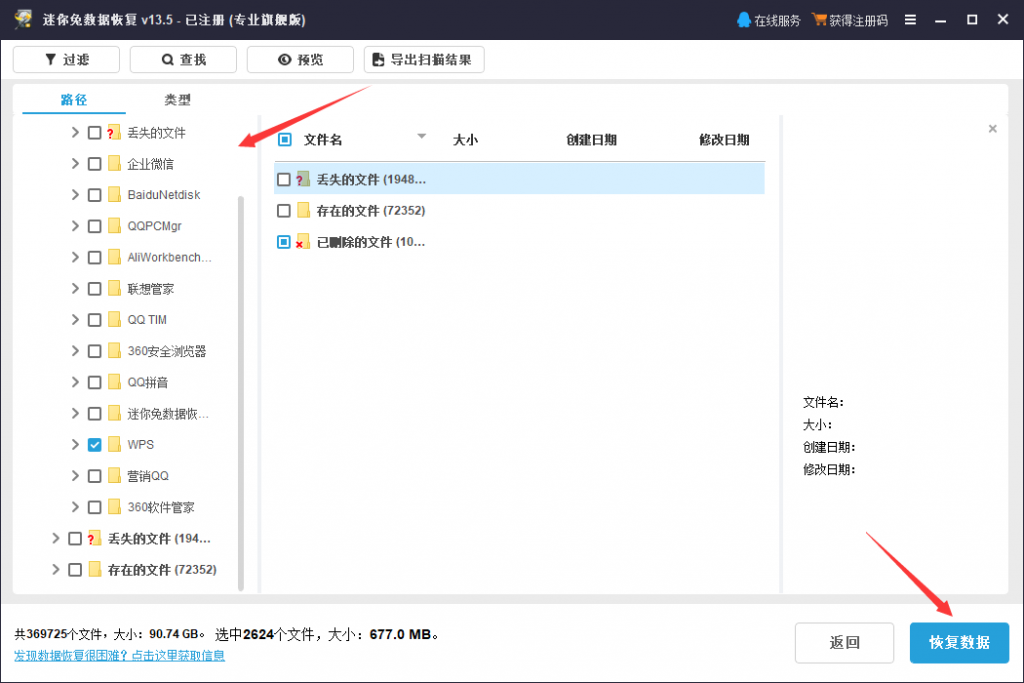Select 存在的文件 (72352) text in file list

[371, 211]
